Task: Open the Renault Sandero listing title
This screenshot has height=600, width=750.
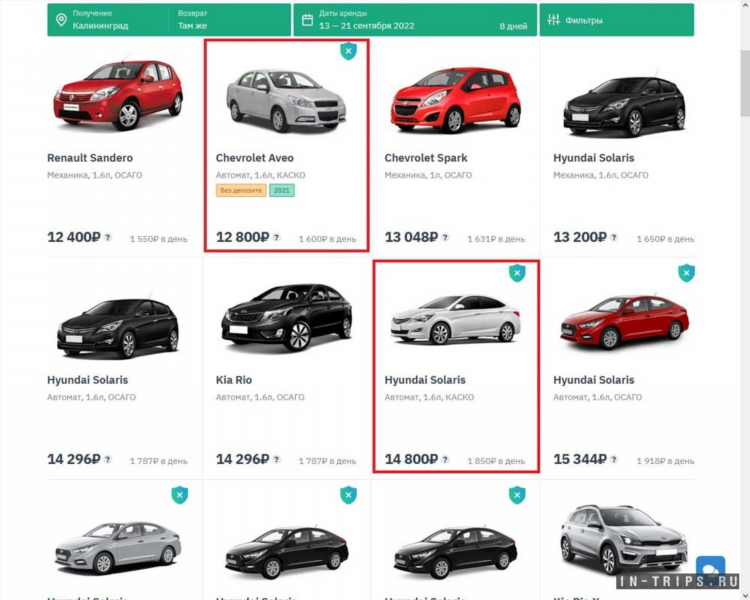Action: click(x=90, y=158)
